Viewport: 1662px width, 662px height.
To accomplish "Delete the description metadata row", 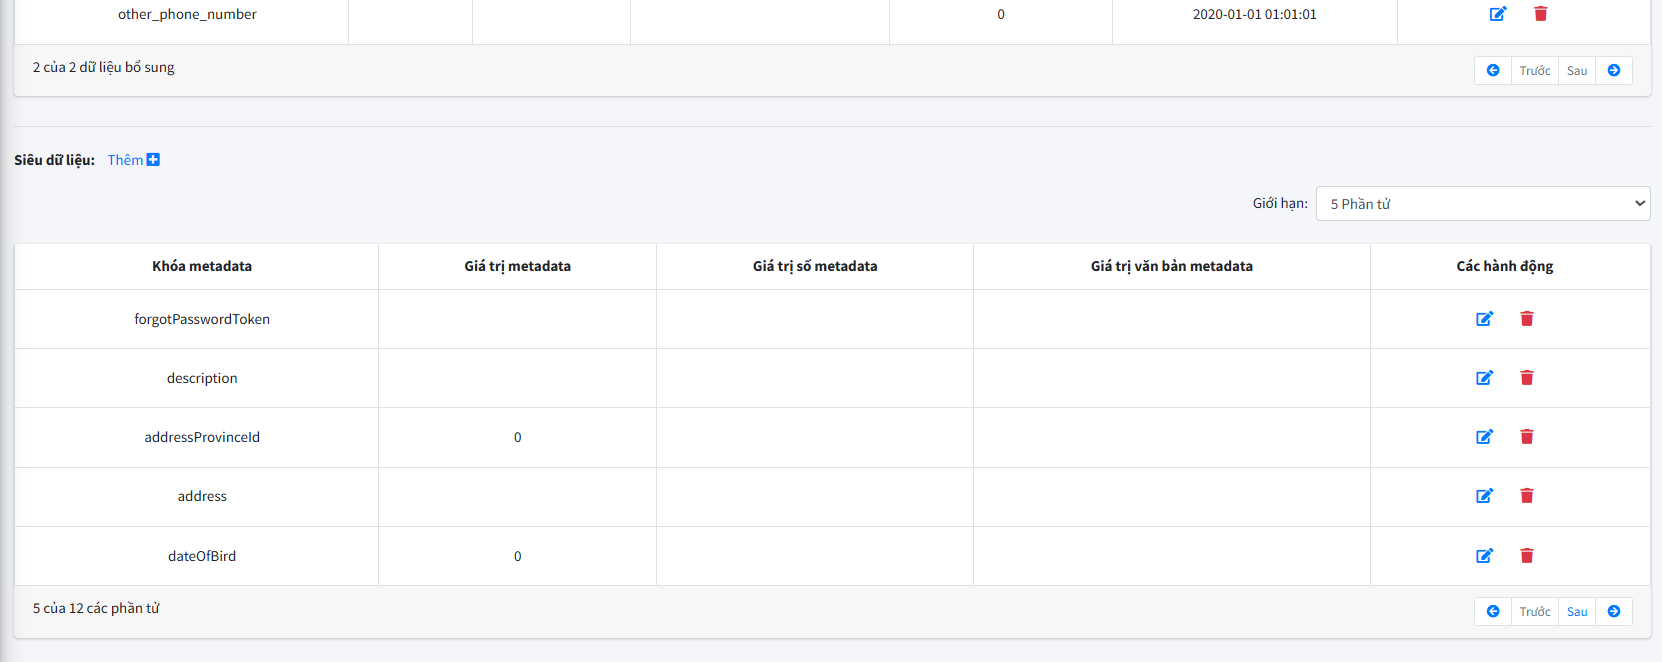I will click(x=1527, y=378).
